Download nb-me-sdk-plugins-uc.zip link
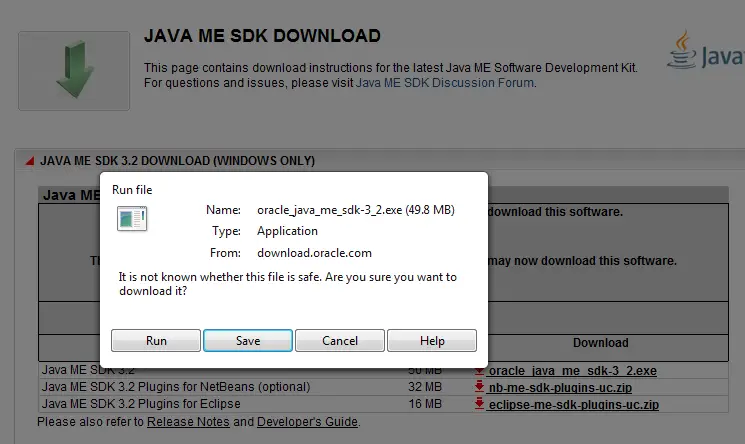 [560, 387]
